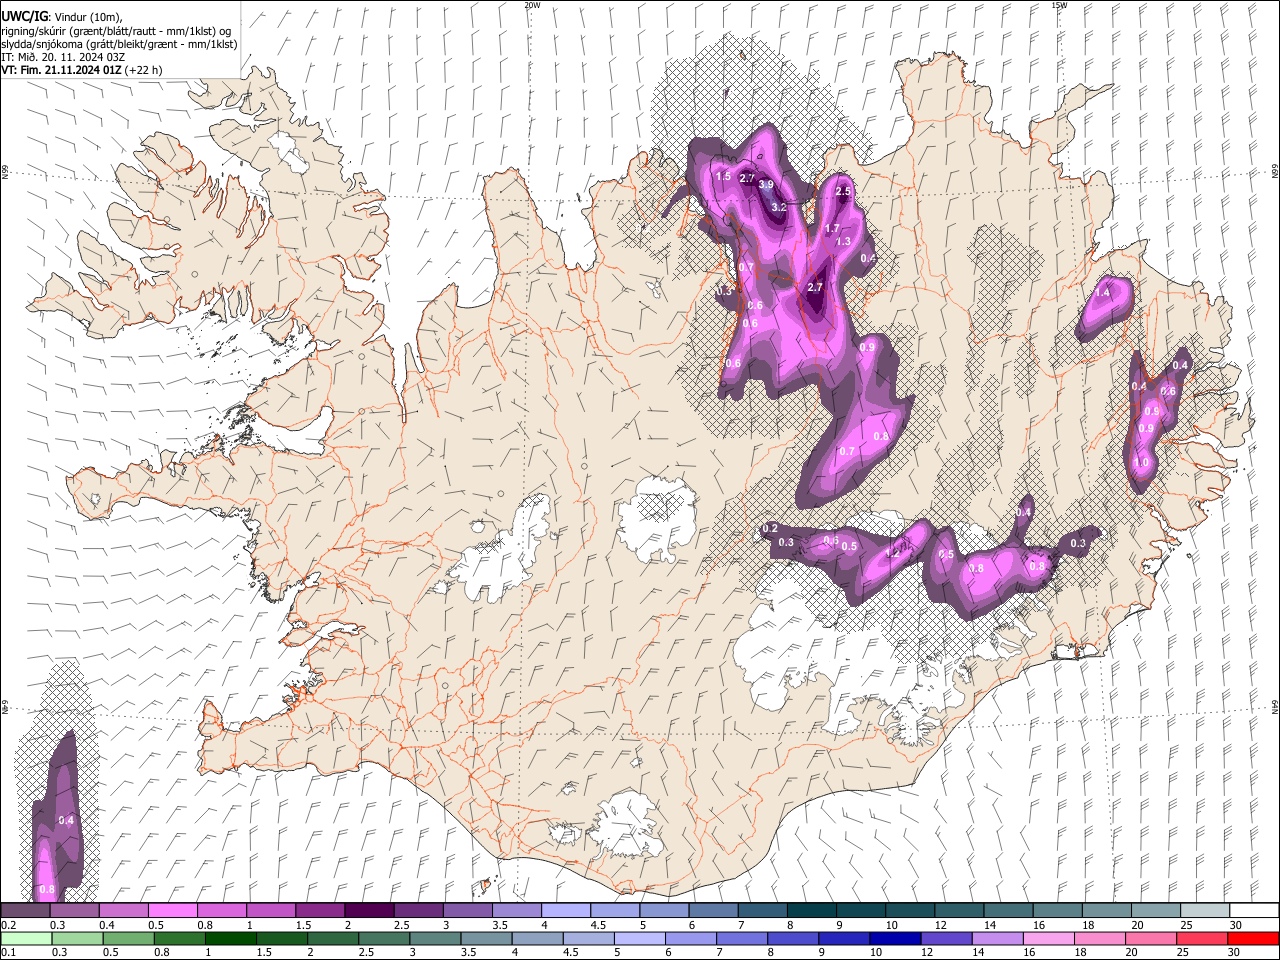Click the 1.3 precipitation label

[843, 241]
